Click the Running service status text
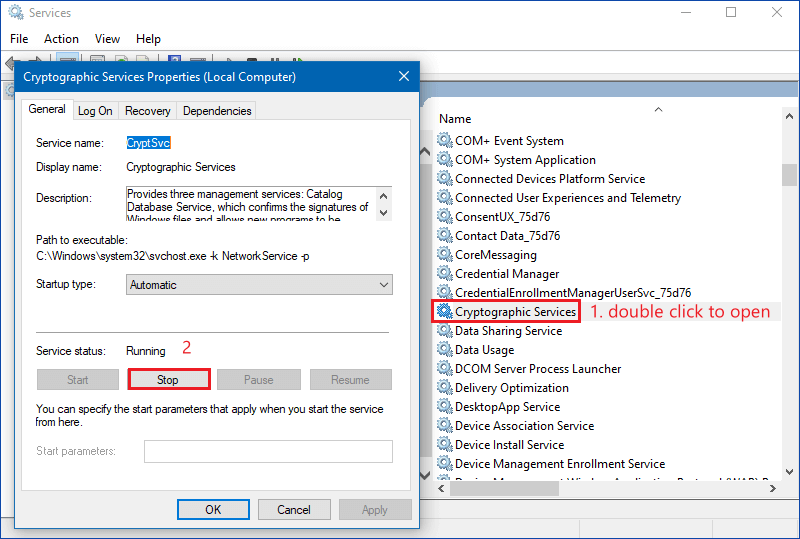Screen dimensions: 800x539 pos(146,351)
